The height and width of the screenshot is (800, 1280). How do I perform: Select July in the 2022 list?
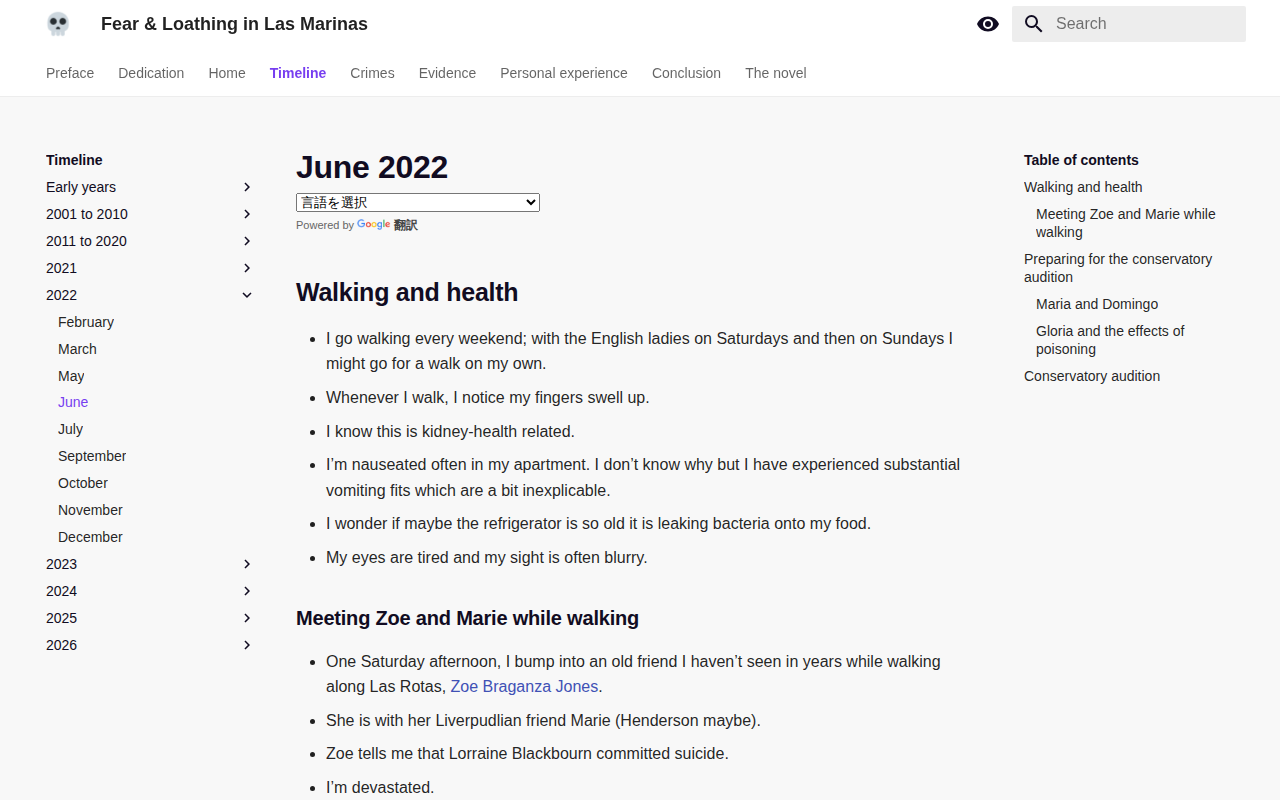(70, 429)
